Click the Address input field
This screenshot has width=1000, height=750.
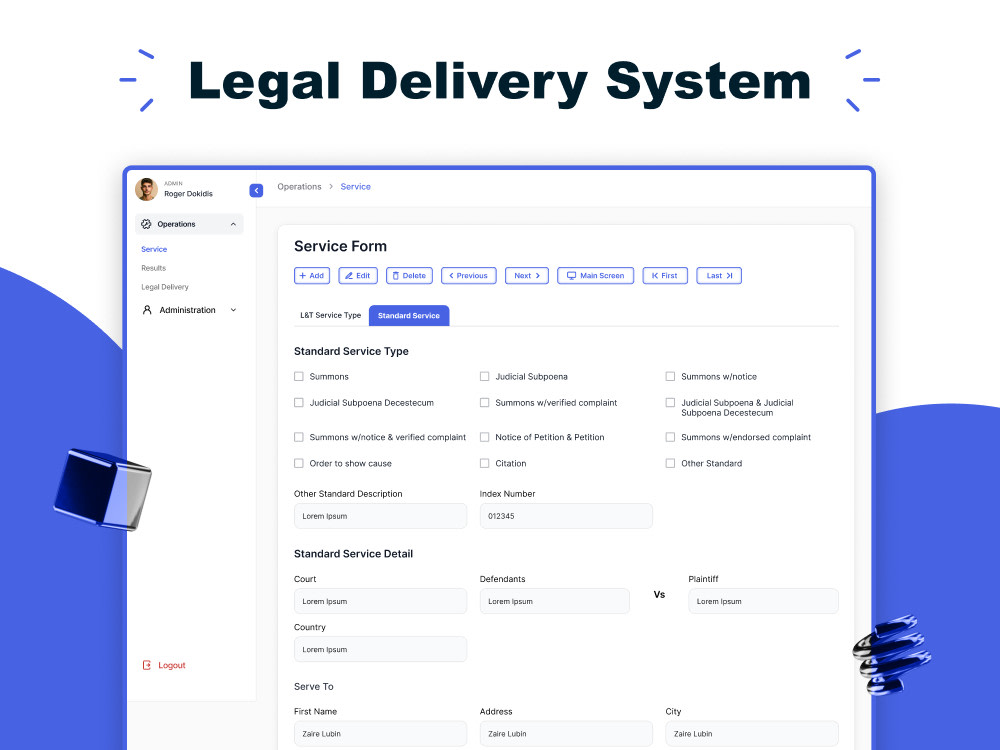566,733
